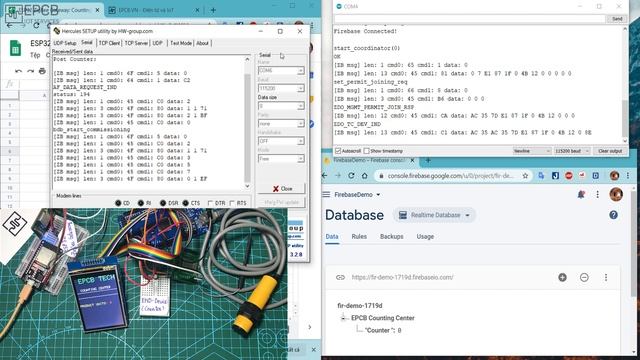Click the Hercules received data scroll-down arrow
Viewport: 640px width, 360px height.
pos(247,186)
